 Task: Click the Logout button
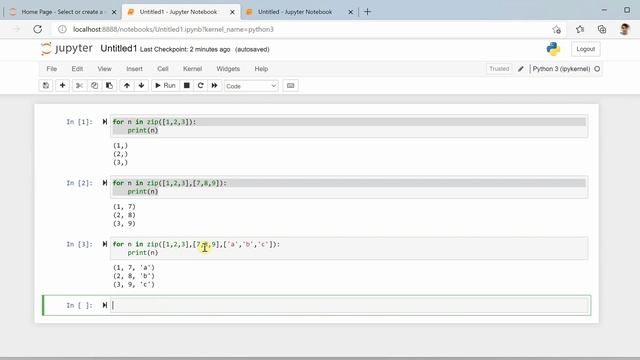point(585,49)
